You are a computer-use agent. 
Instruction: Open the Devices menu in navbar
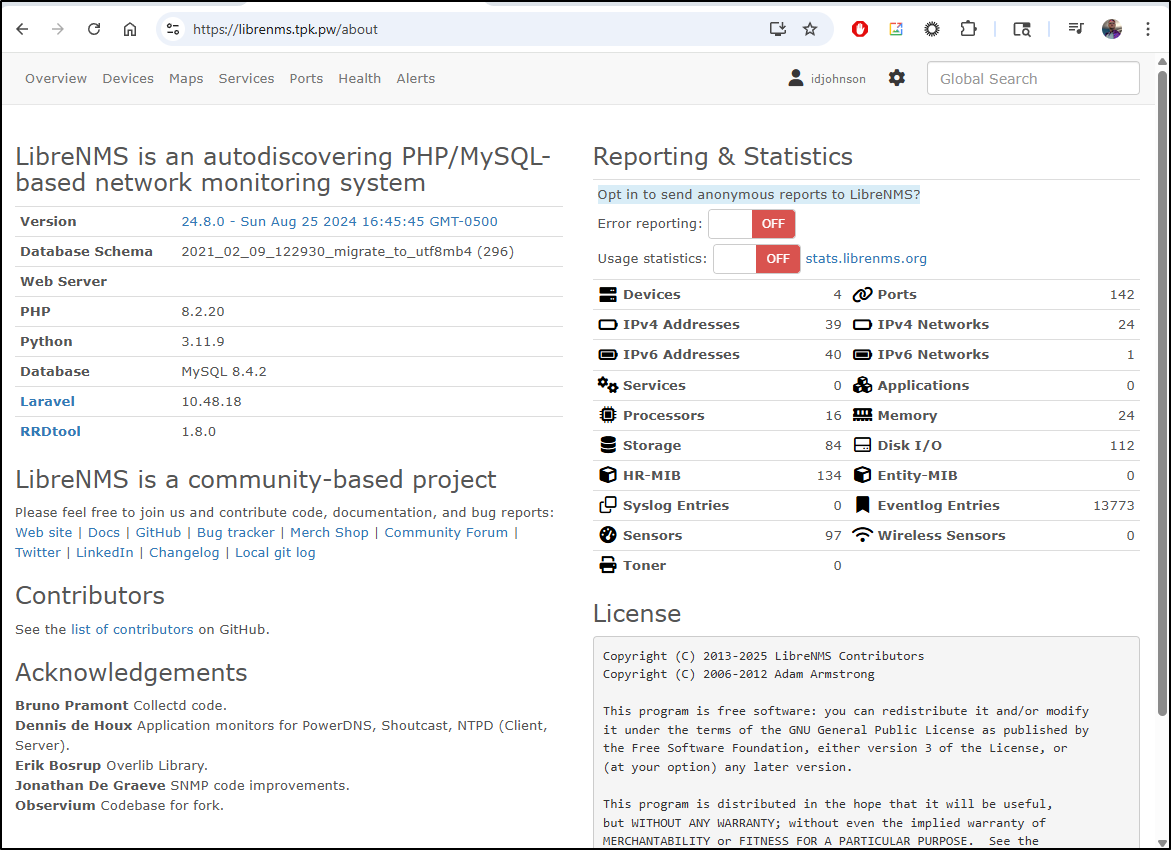coord(128,78)
